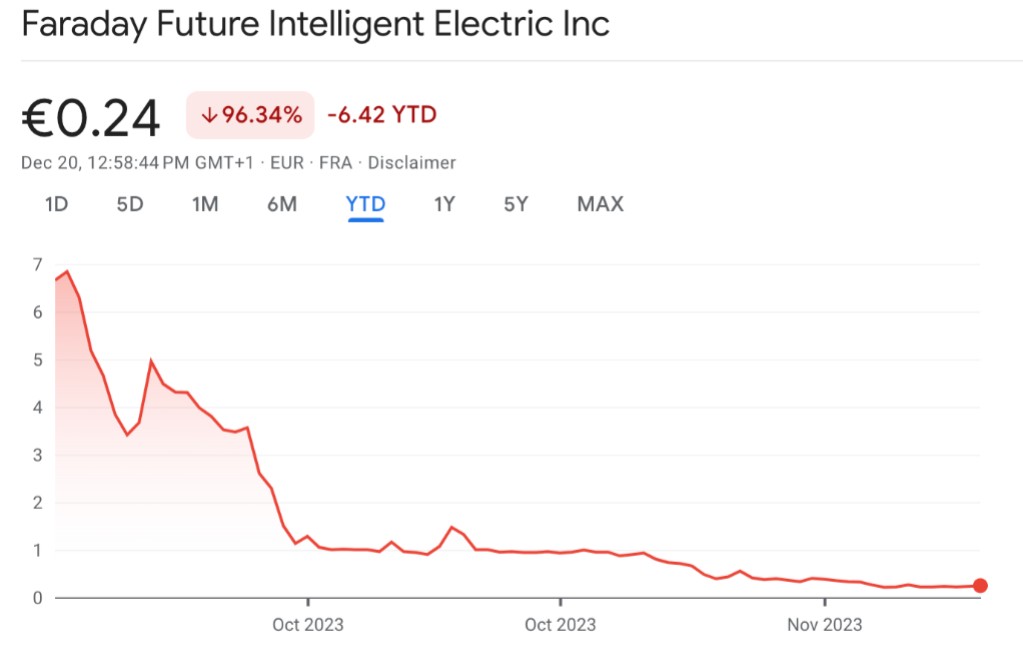Select the MAX time range
Screen dimensions: 1023x657
pyautogui.click(x=600, y=204)
